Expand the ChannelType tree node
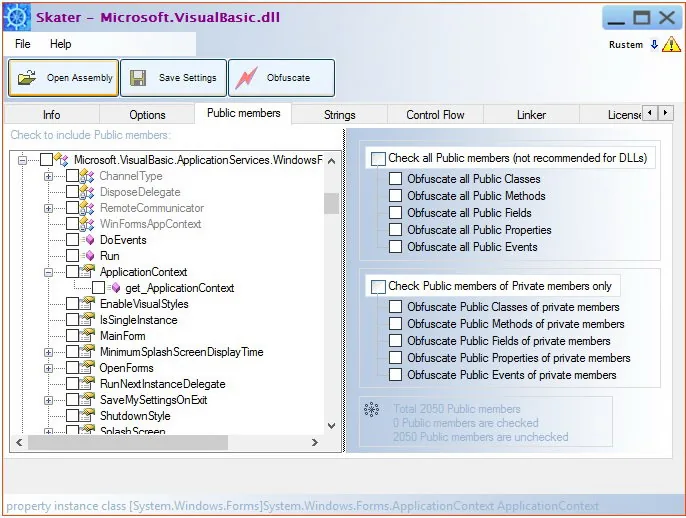686x518 pixels. point(49,176)
